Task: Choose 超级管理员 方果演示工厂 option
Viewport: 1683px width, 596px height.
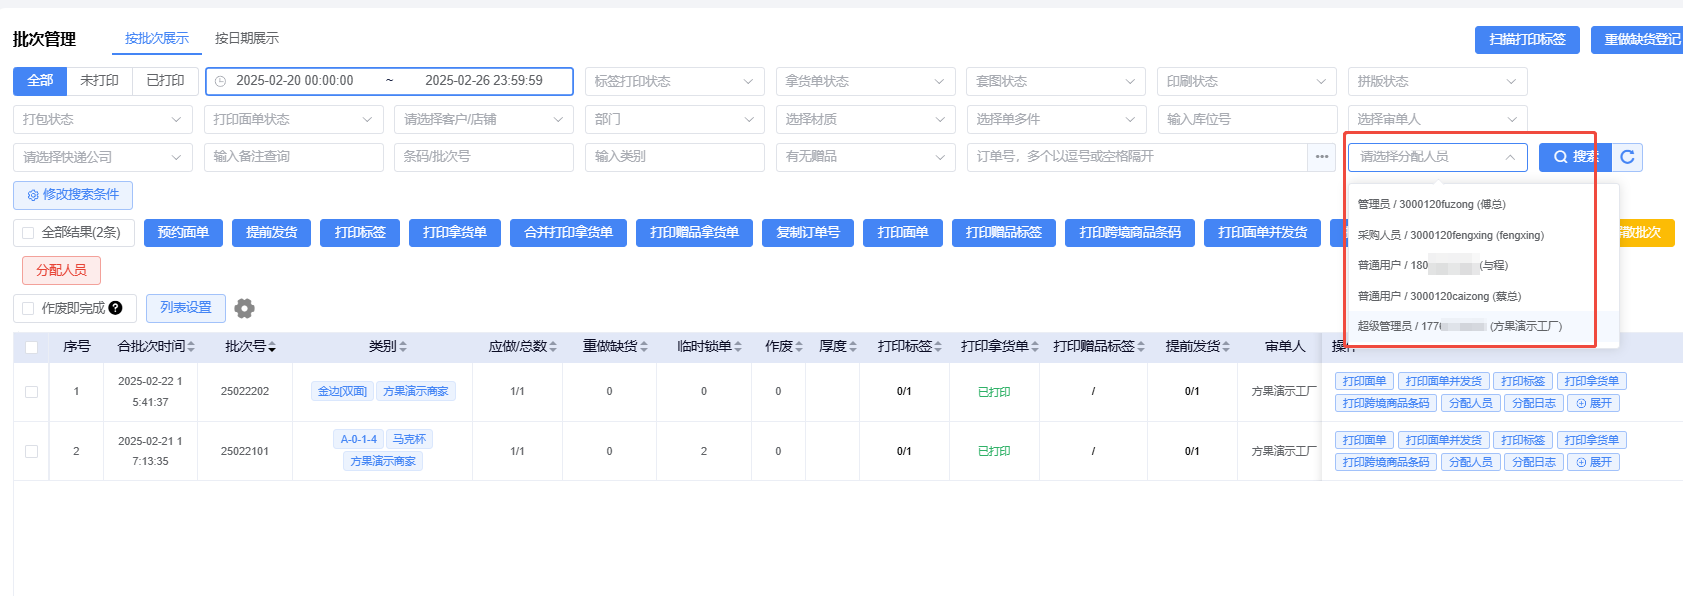Action: tap(1483, 326)
